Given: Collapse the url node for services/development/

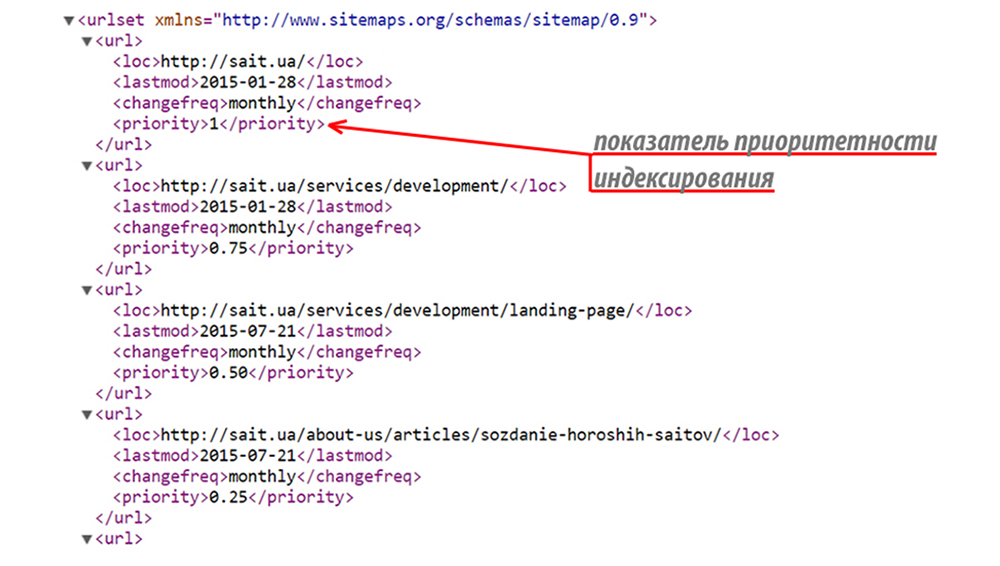Looking at the screenshot, I should [x=86, y=165].
